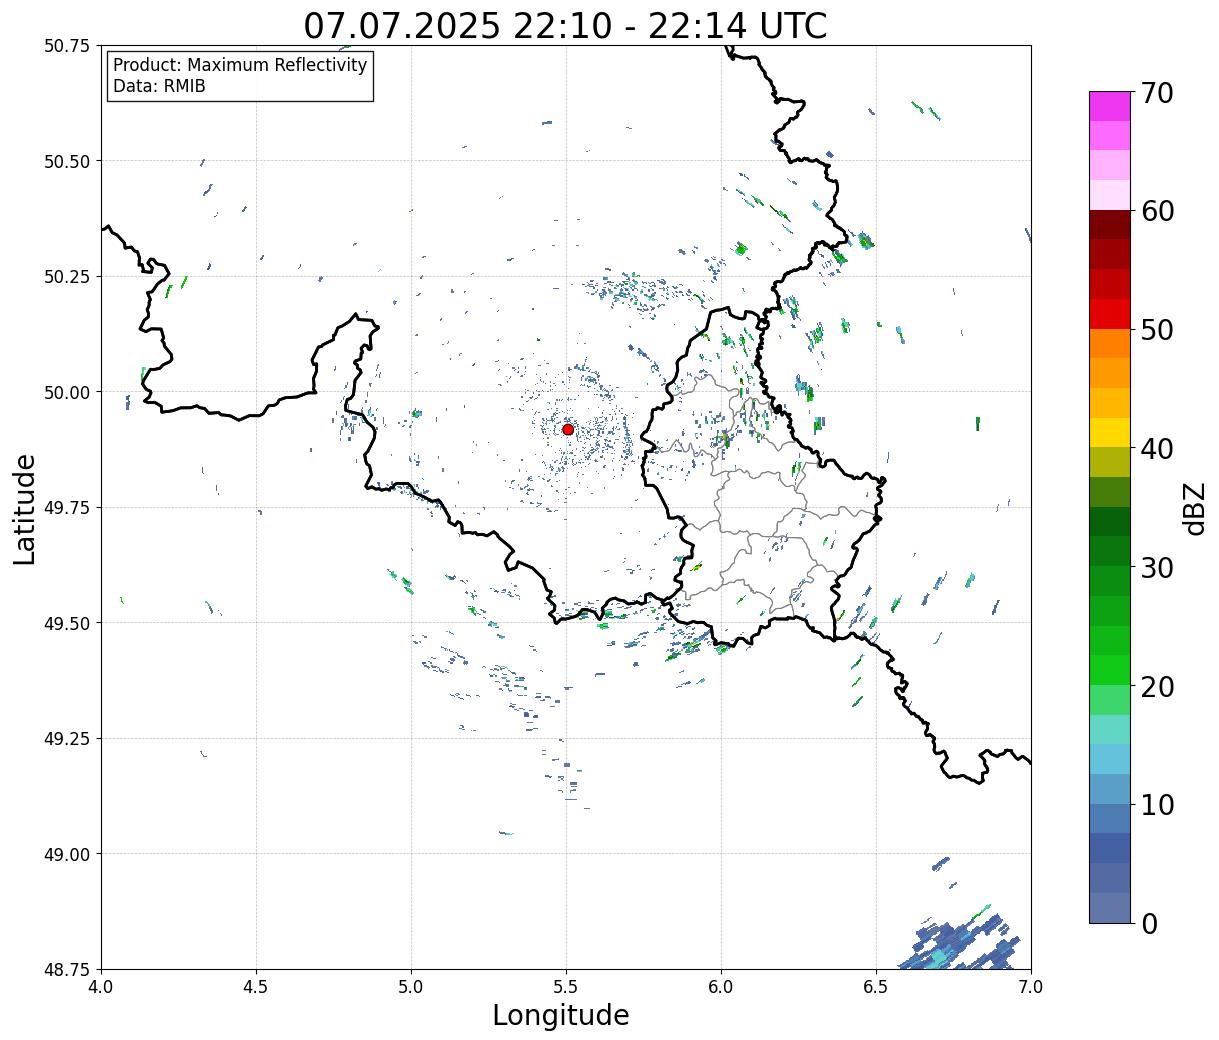This screenshot has height=1040, width=1219.
Task: Click the dark maroon colorbar segment below 60
Action: [1110, 225]
